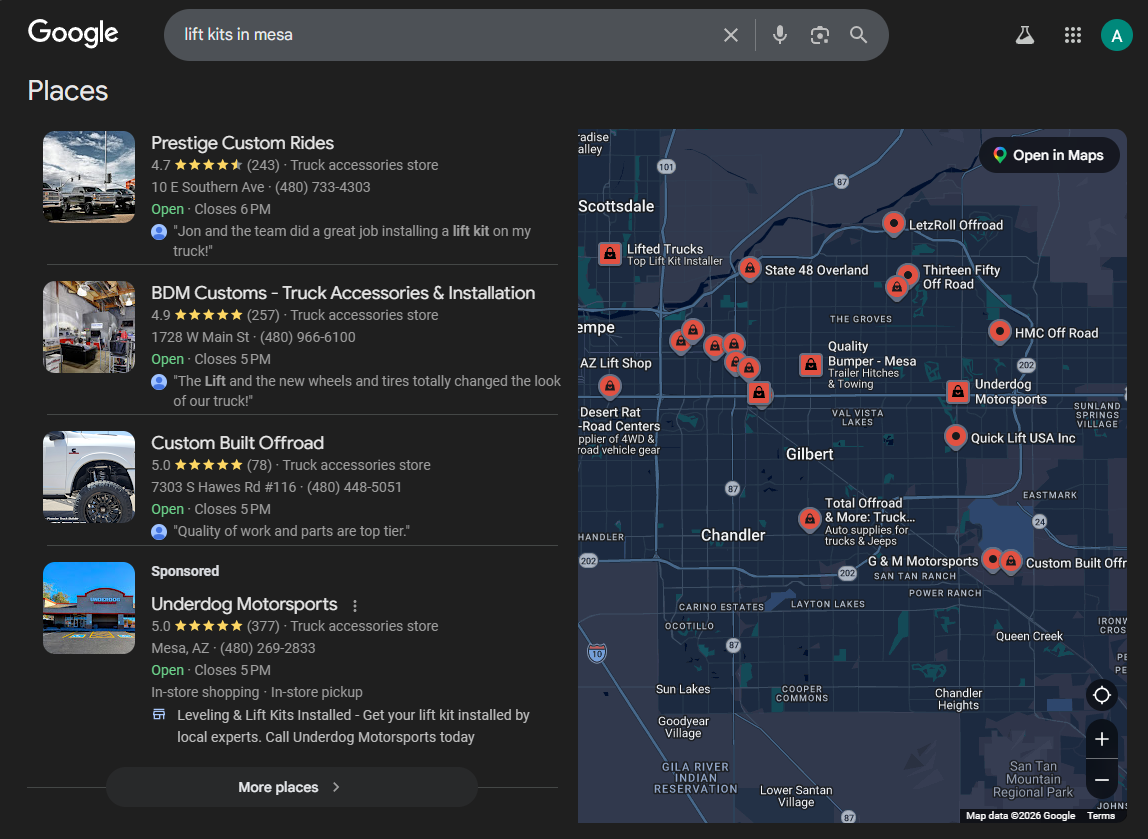Open in Maps button on the map

[1049, 155]
